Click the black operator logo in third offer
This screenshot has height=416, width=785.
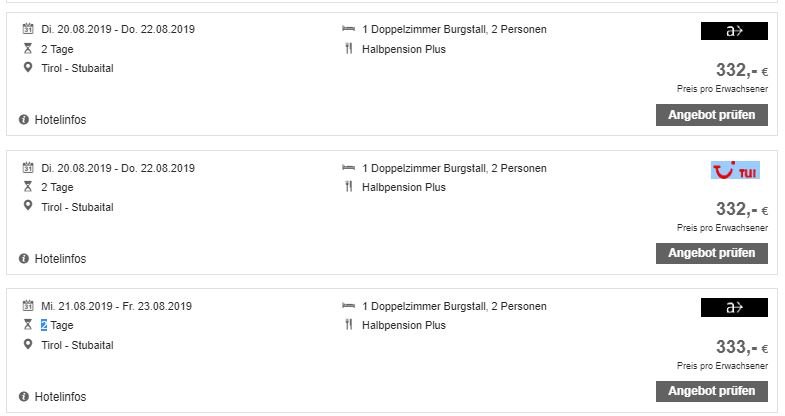pos(734,307)
